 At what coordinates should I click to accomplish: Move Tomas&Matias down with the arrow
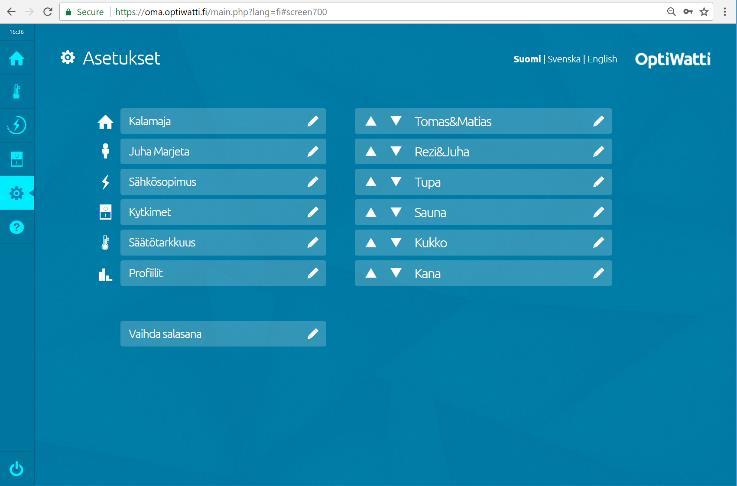[x=396, y=121]
